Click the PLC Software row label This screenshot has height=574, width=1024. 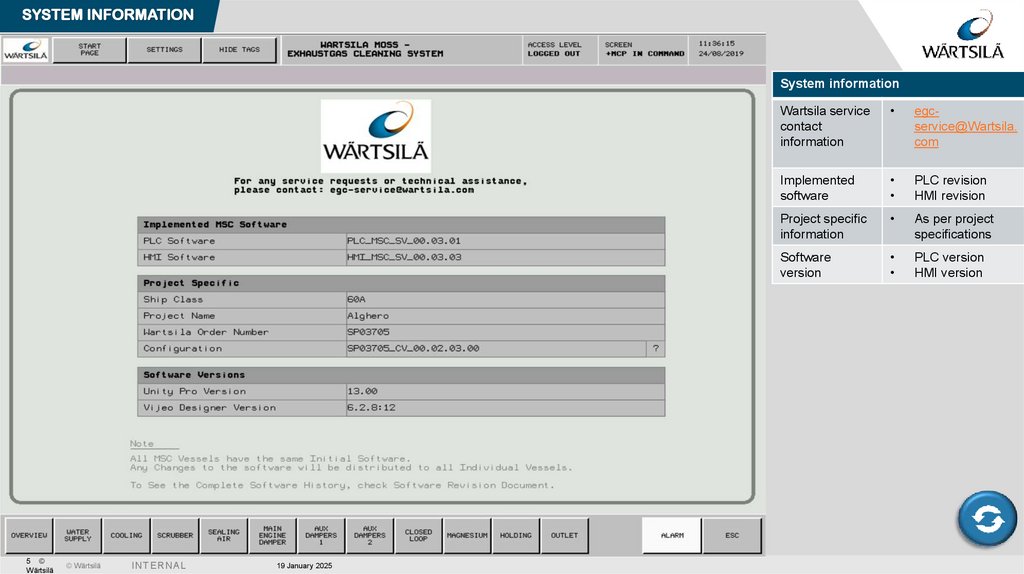tap(179, 241)
